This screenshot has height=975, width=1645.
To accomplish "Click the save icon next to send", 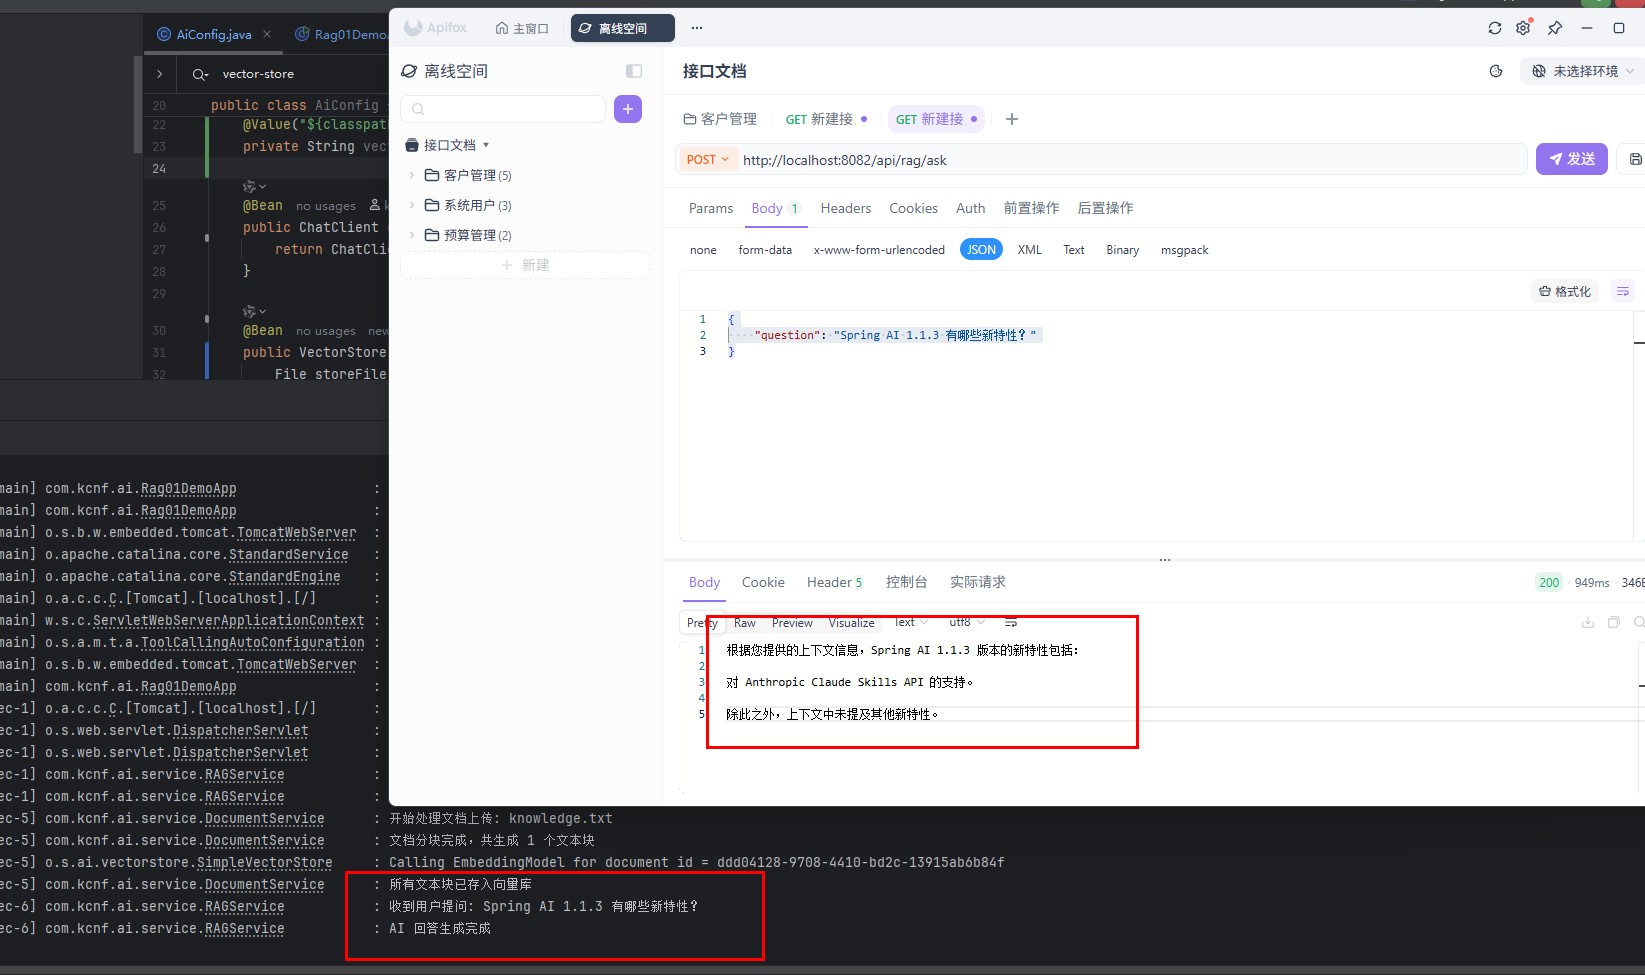I will (x=1635, y=159).
